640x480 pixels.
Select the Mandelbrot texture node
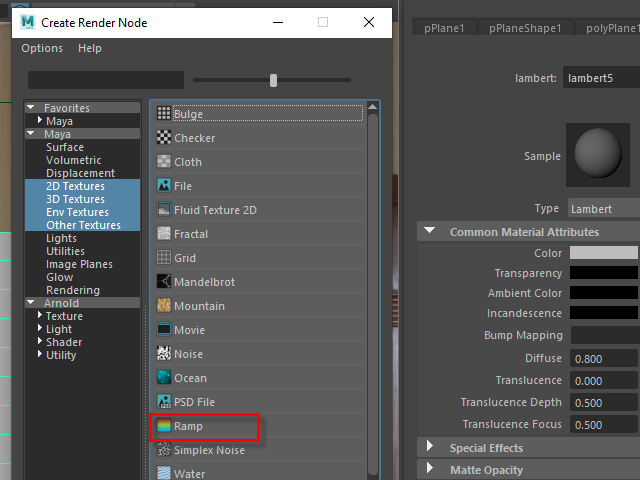205,282
